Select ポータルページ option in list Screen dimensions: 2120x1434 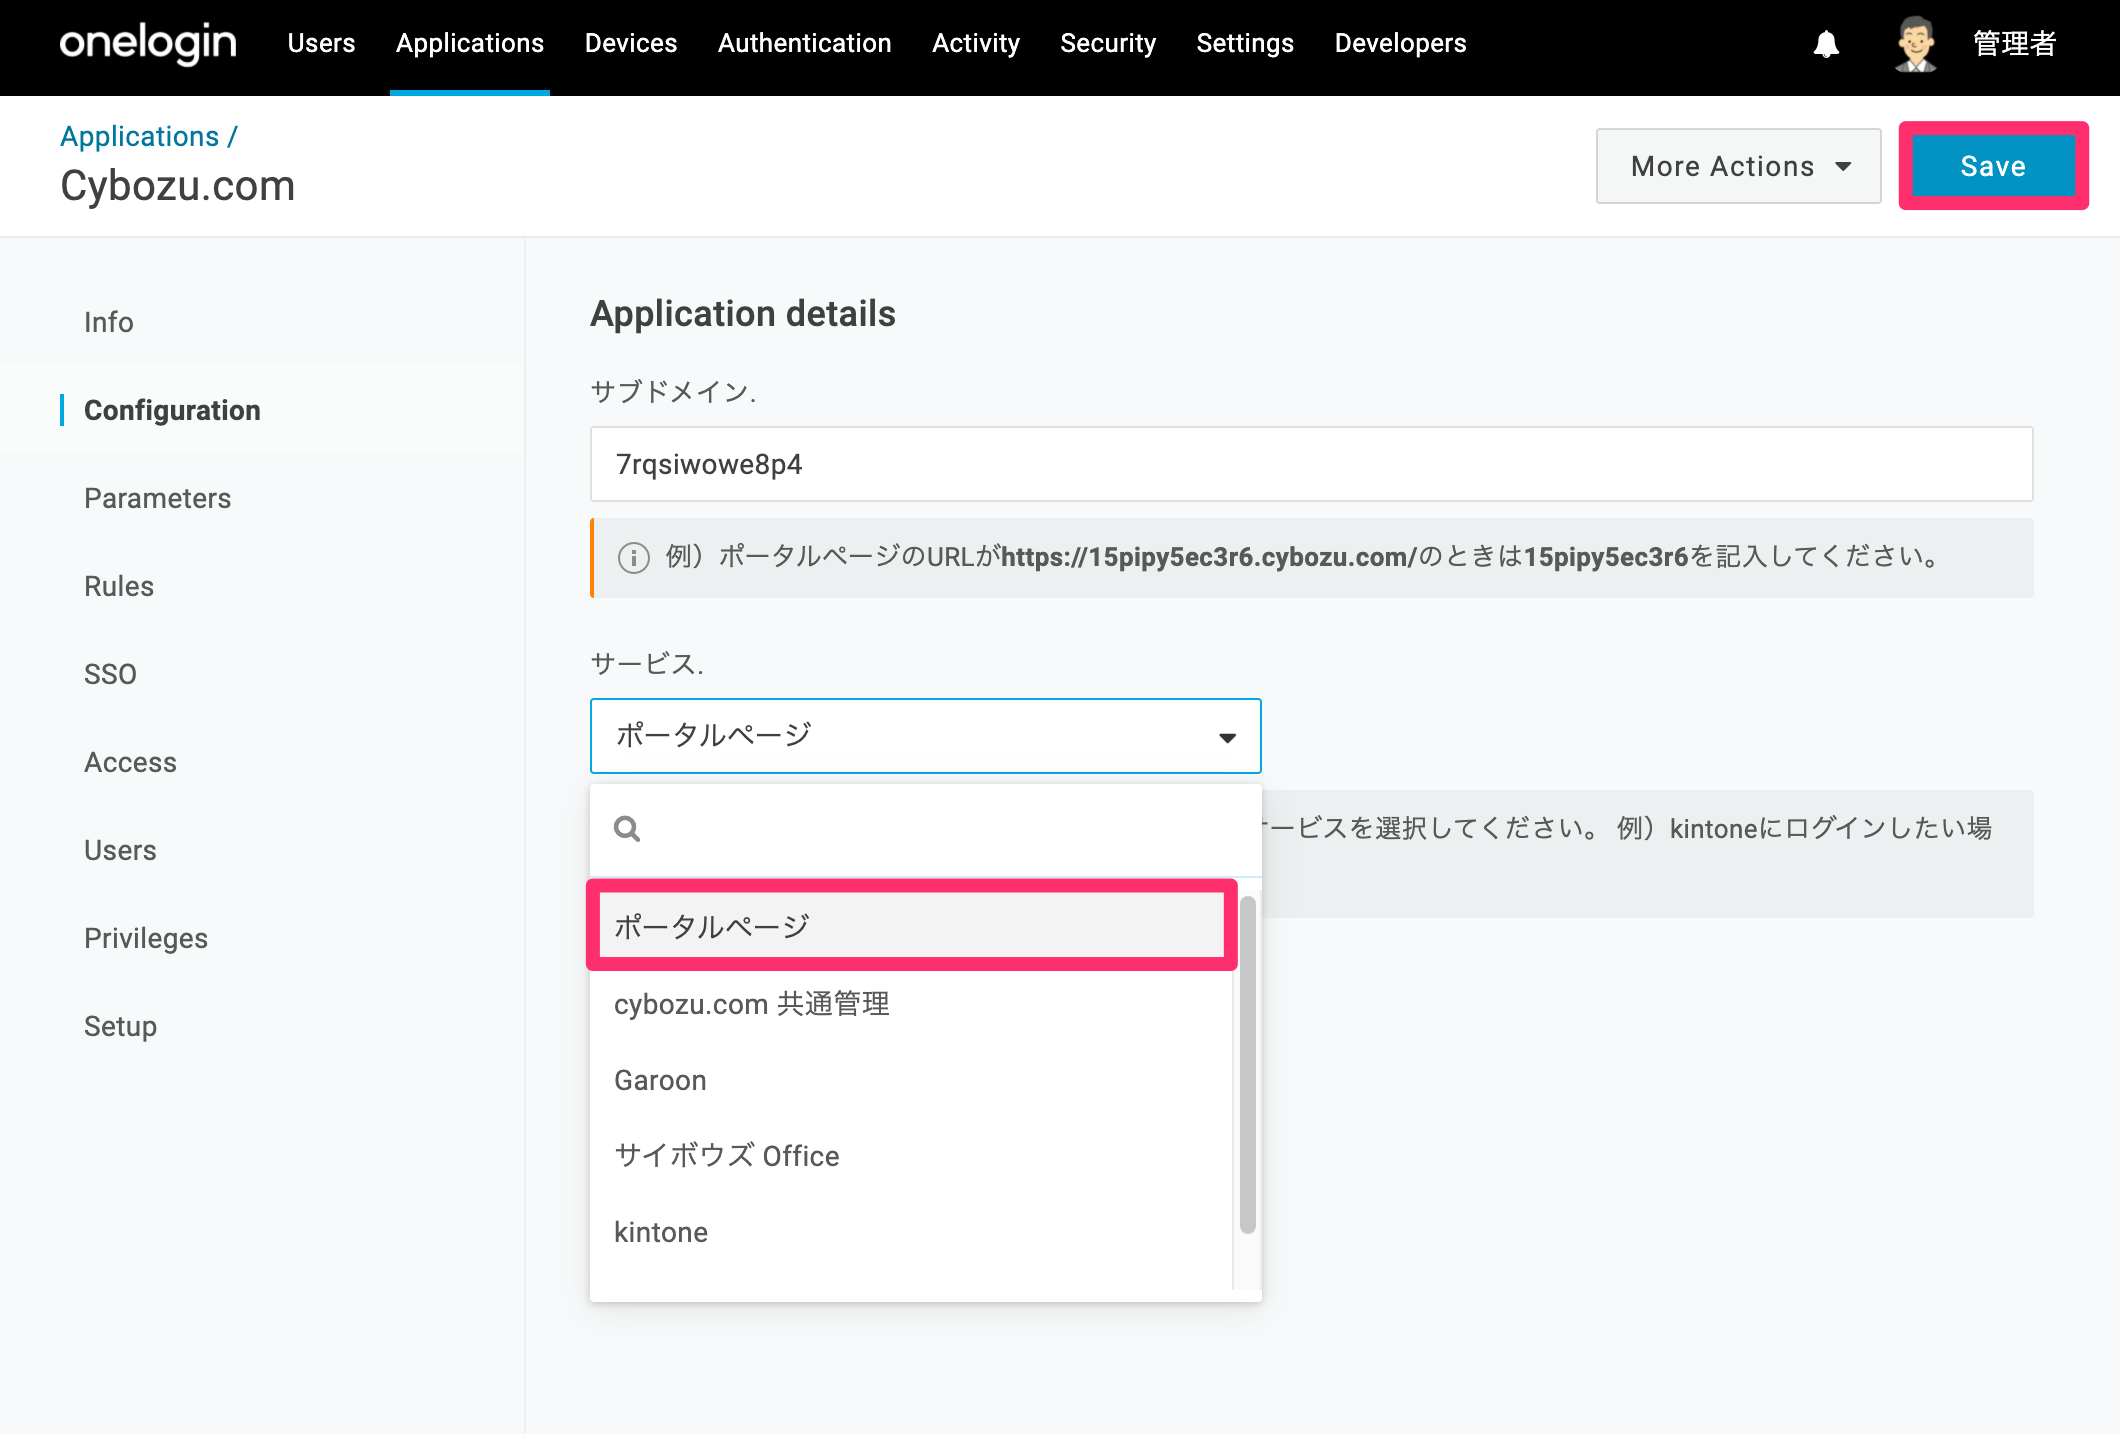[912, 926]
